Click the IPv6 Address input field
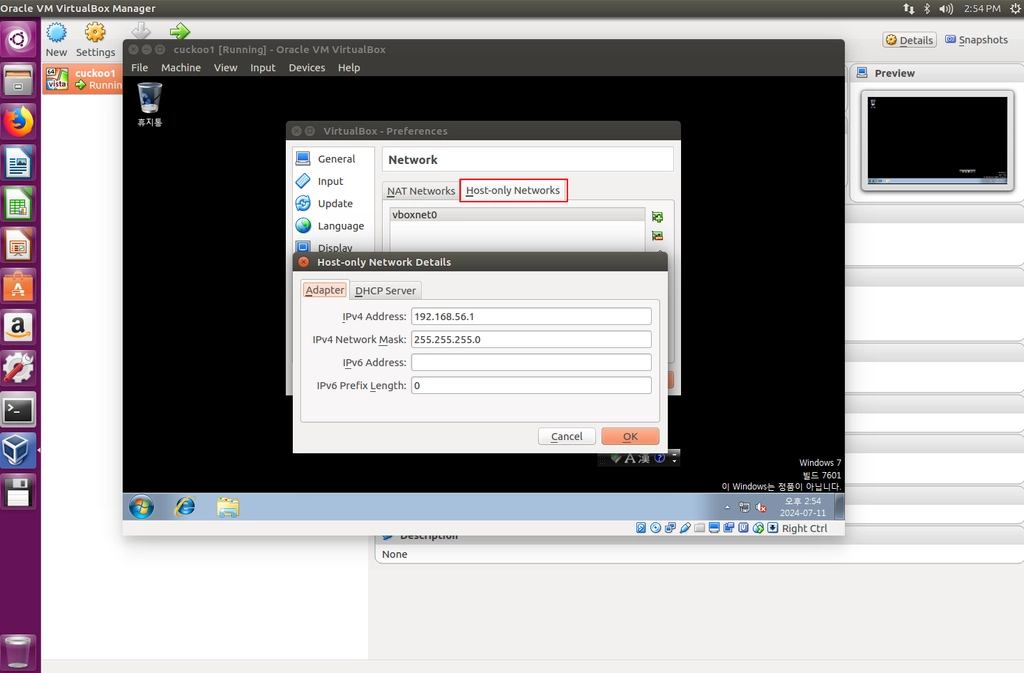 click(x=531, y=362)
